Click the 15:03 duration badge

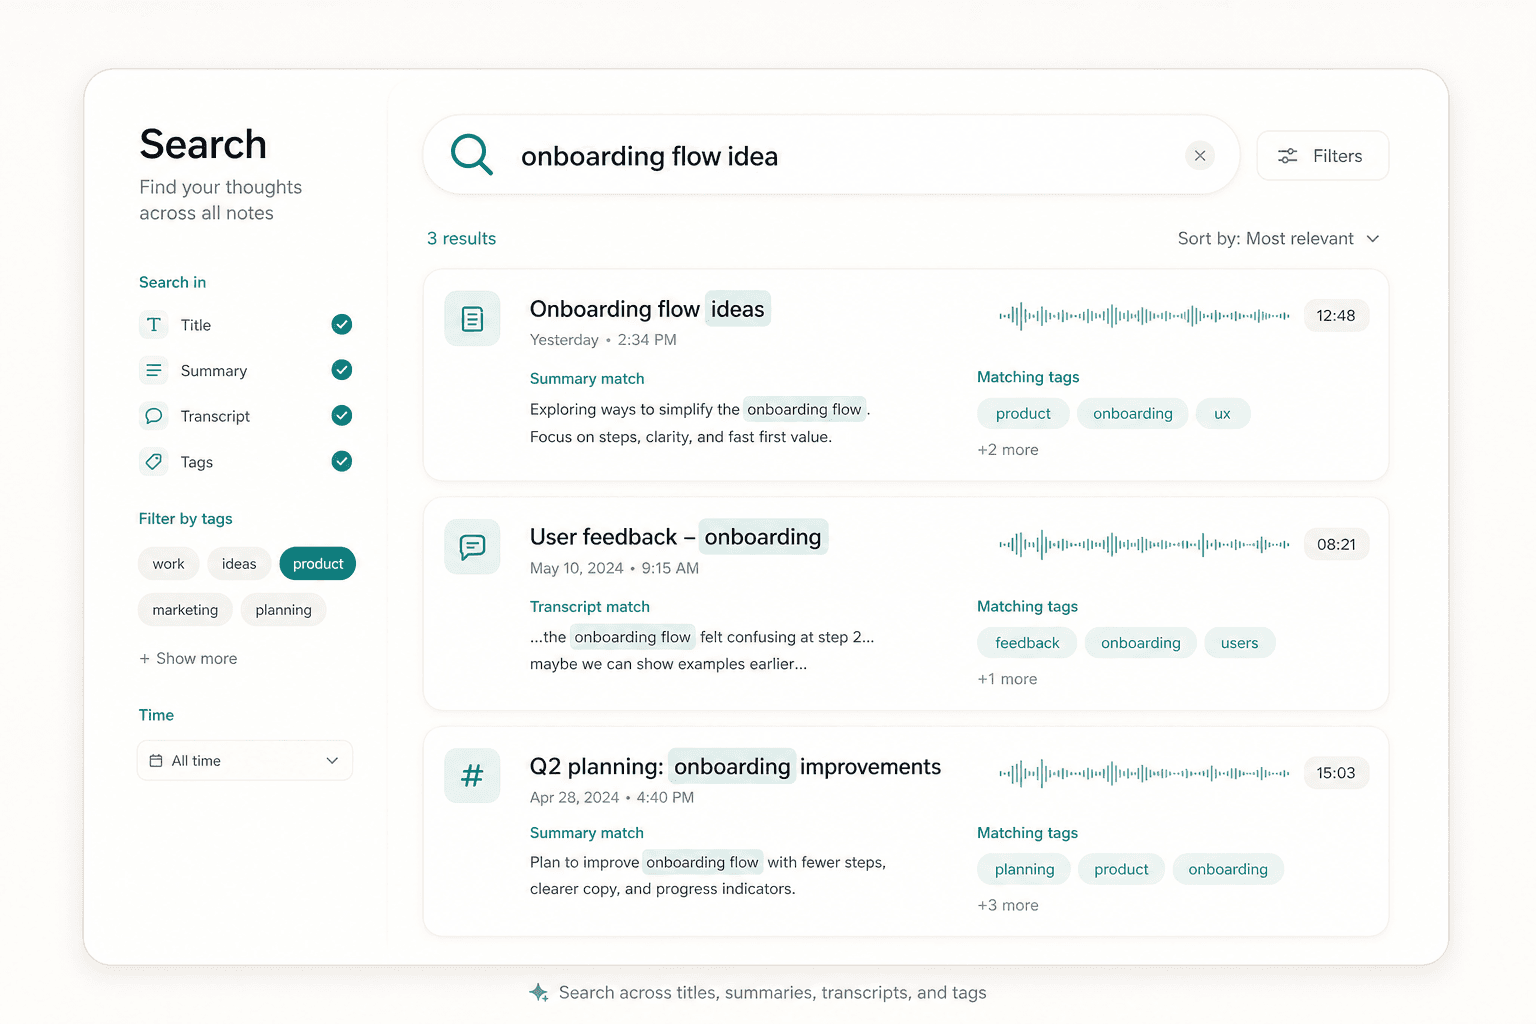(x=1336, y=773)
